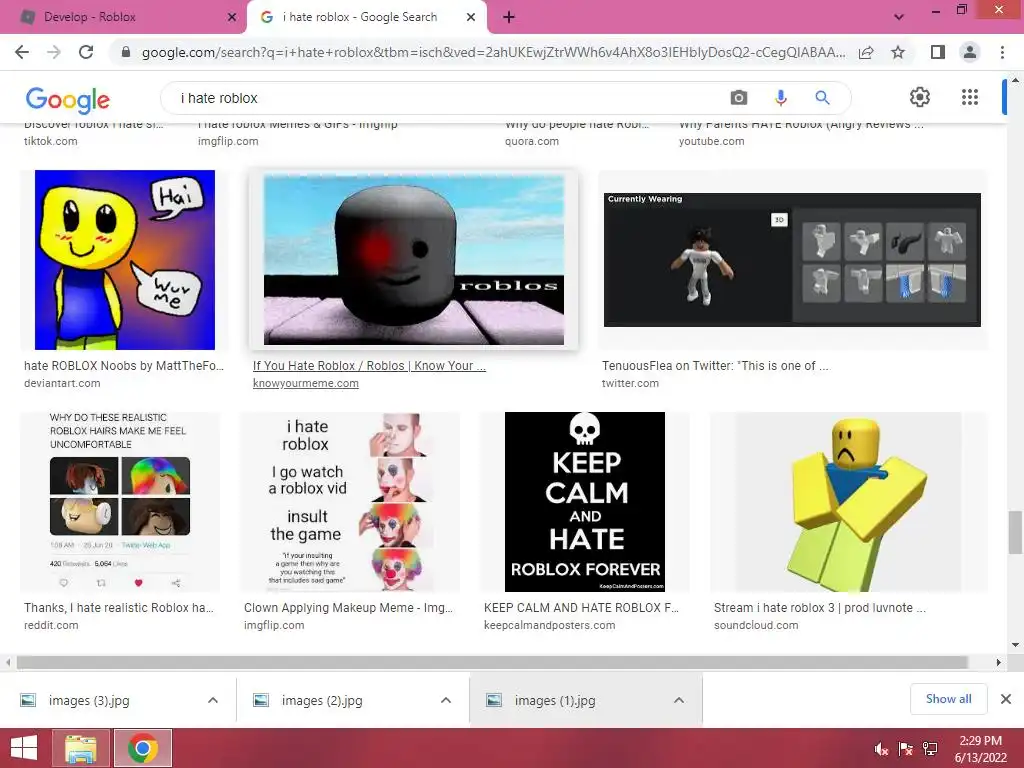Select the gray roblos head thumbnail
Viewport: 1024px width, 768px height.
pos(413,259)
